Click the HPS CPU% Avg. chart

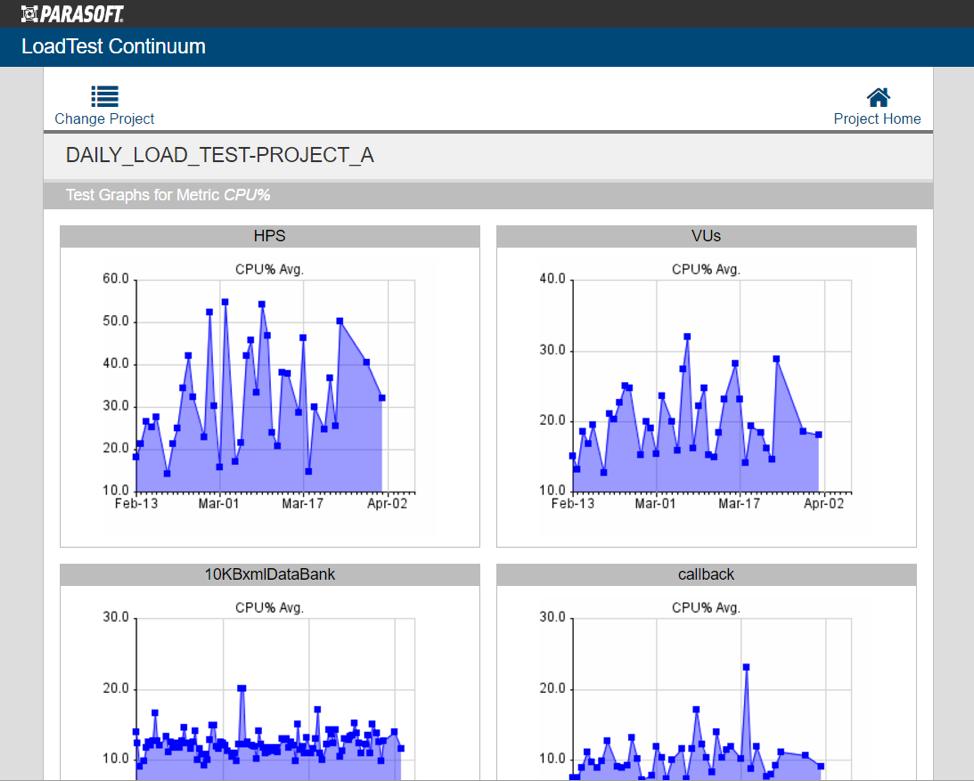point(275,386)
